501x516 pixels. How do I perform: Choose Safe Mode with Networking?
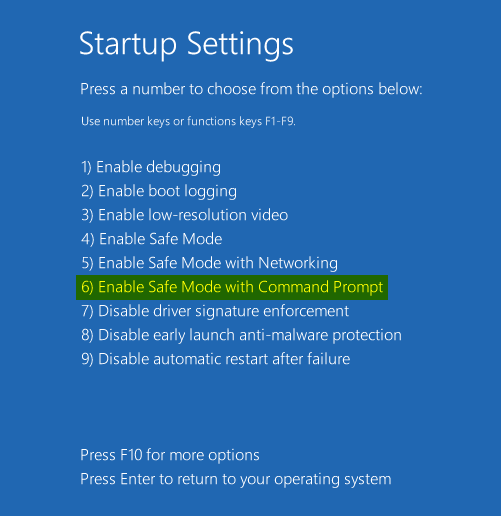(210, 263)
